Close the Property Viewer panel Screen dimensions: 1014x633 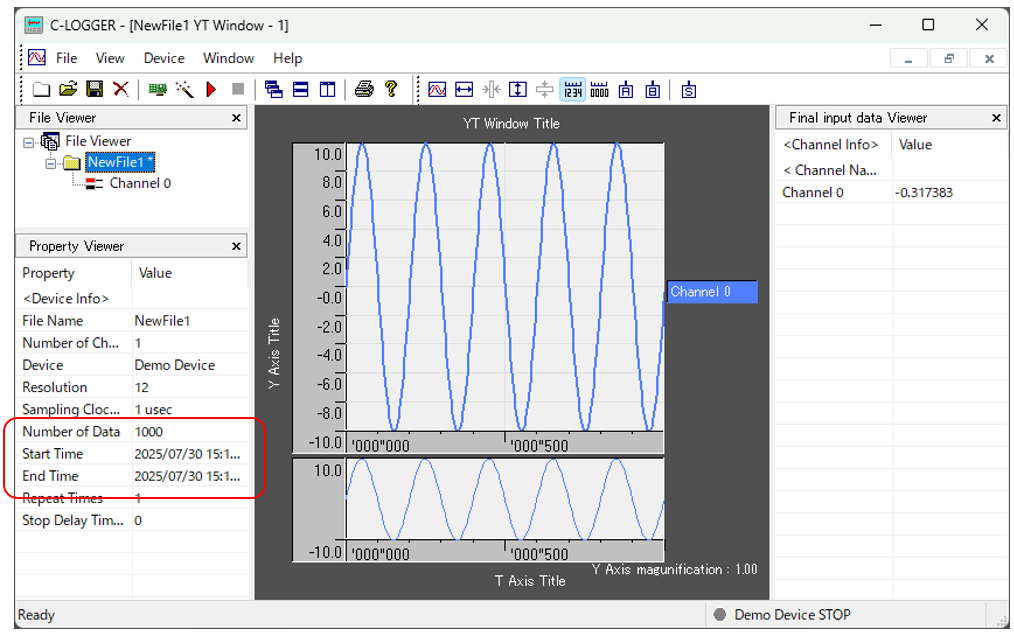click(x=237, y=246)
